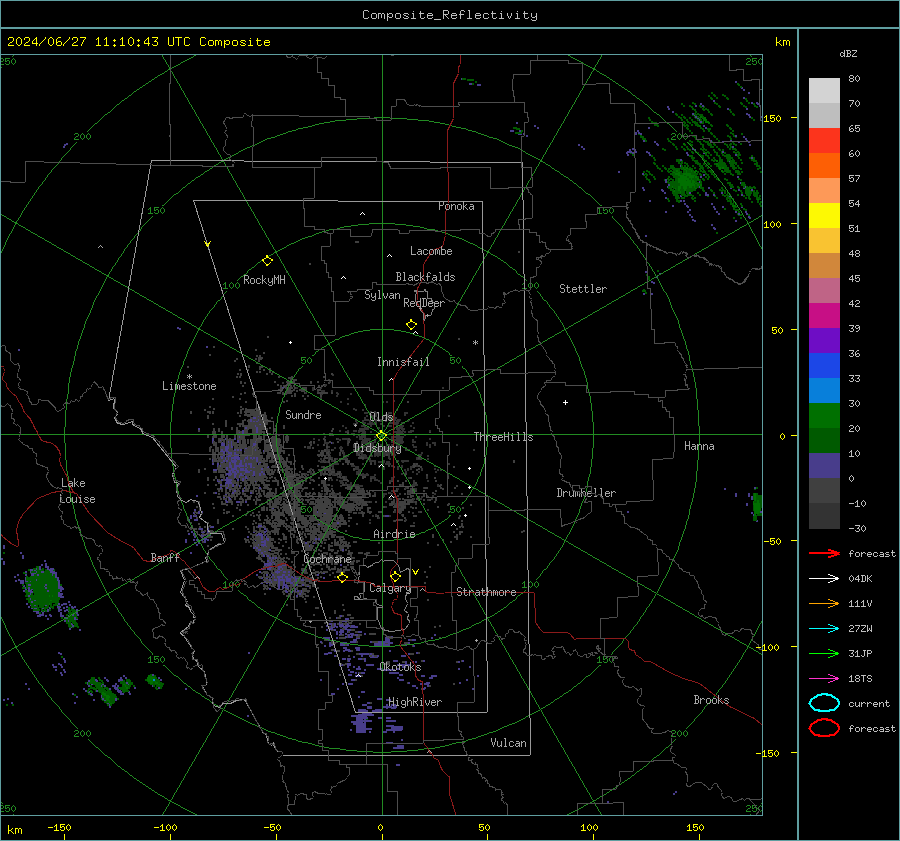Click the HighRiver map label
900x841 pixels.
pos(415,702)
